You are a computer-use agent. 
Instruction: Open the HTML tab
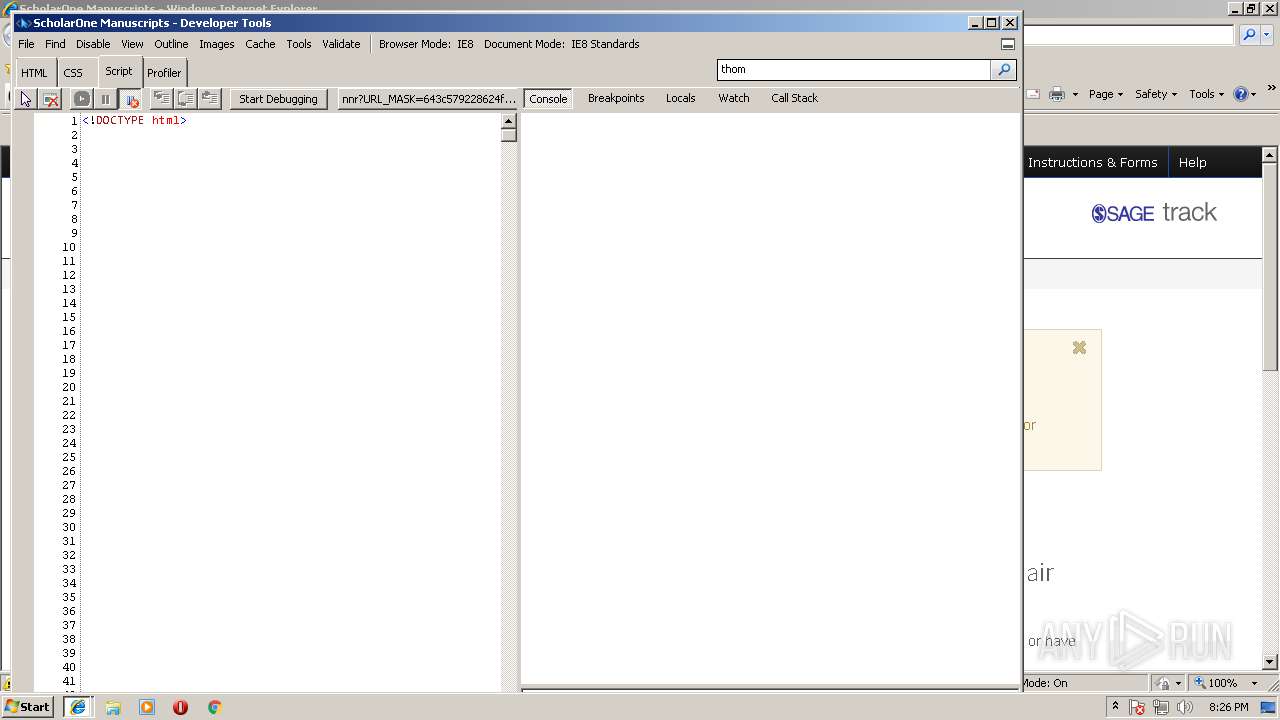tap(34, 73)
